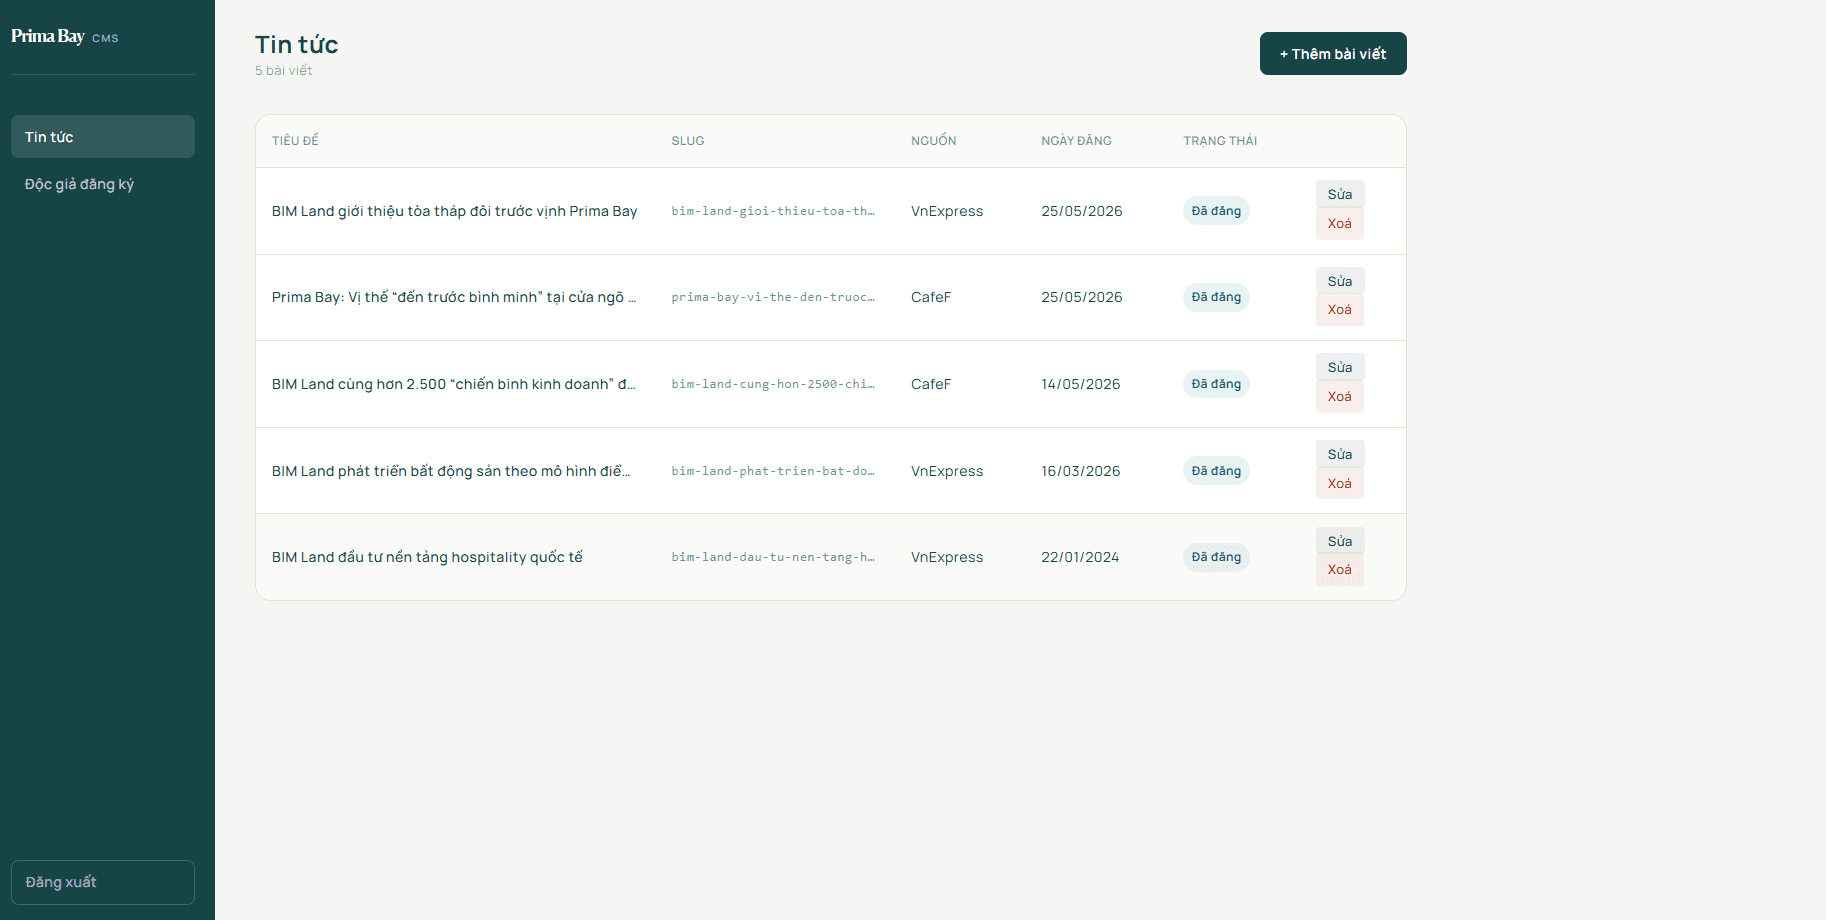Click Đã đăng badge in hospitality quốc tế row
The image size is (1826, 920).
[x=1216, y=557]
